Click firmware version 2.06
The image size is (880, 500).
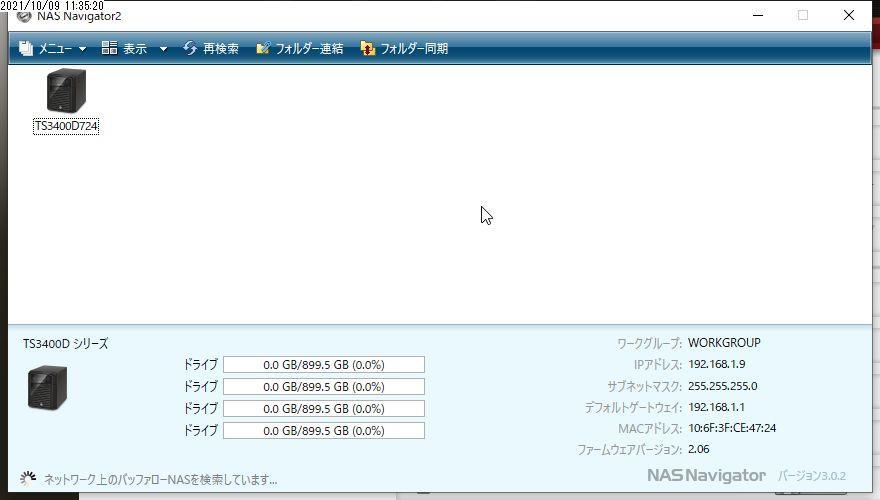click(699, 449)
